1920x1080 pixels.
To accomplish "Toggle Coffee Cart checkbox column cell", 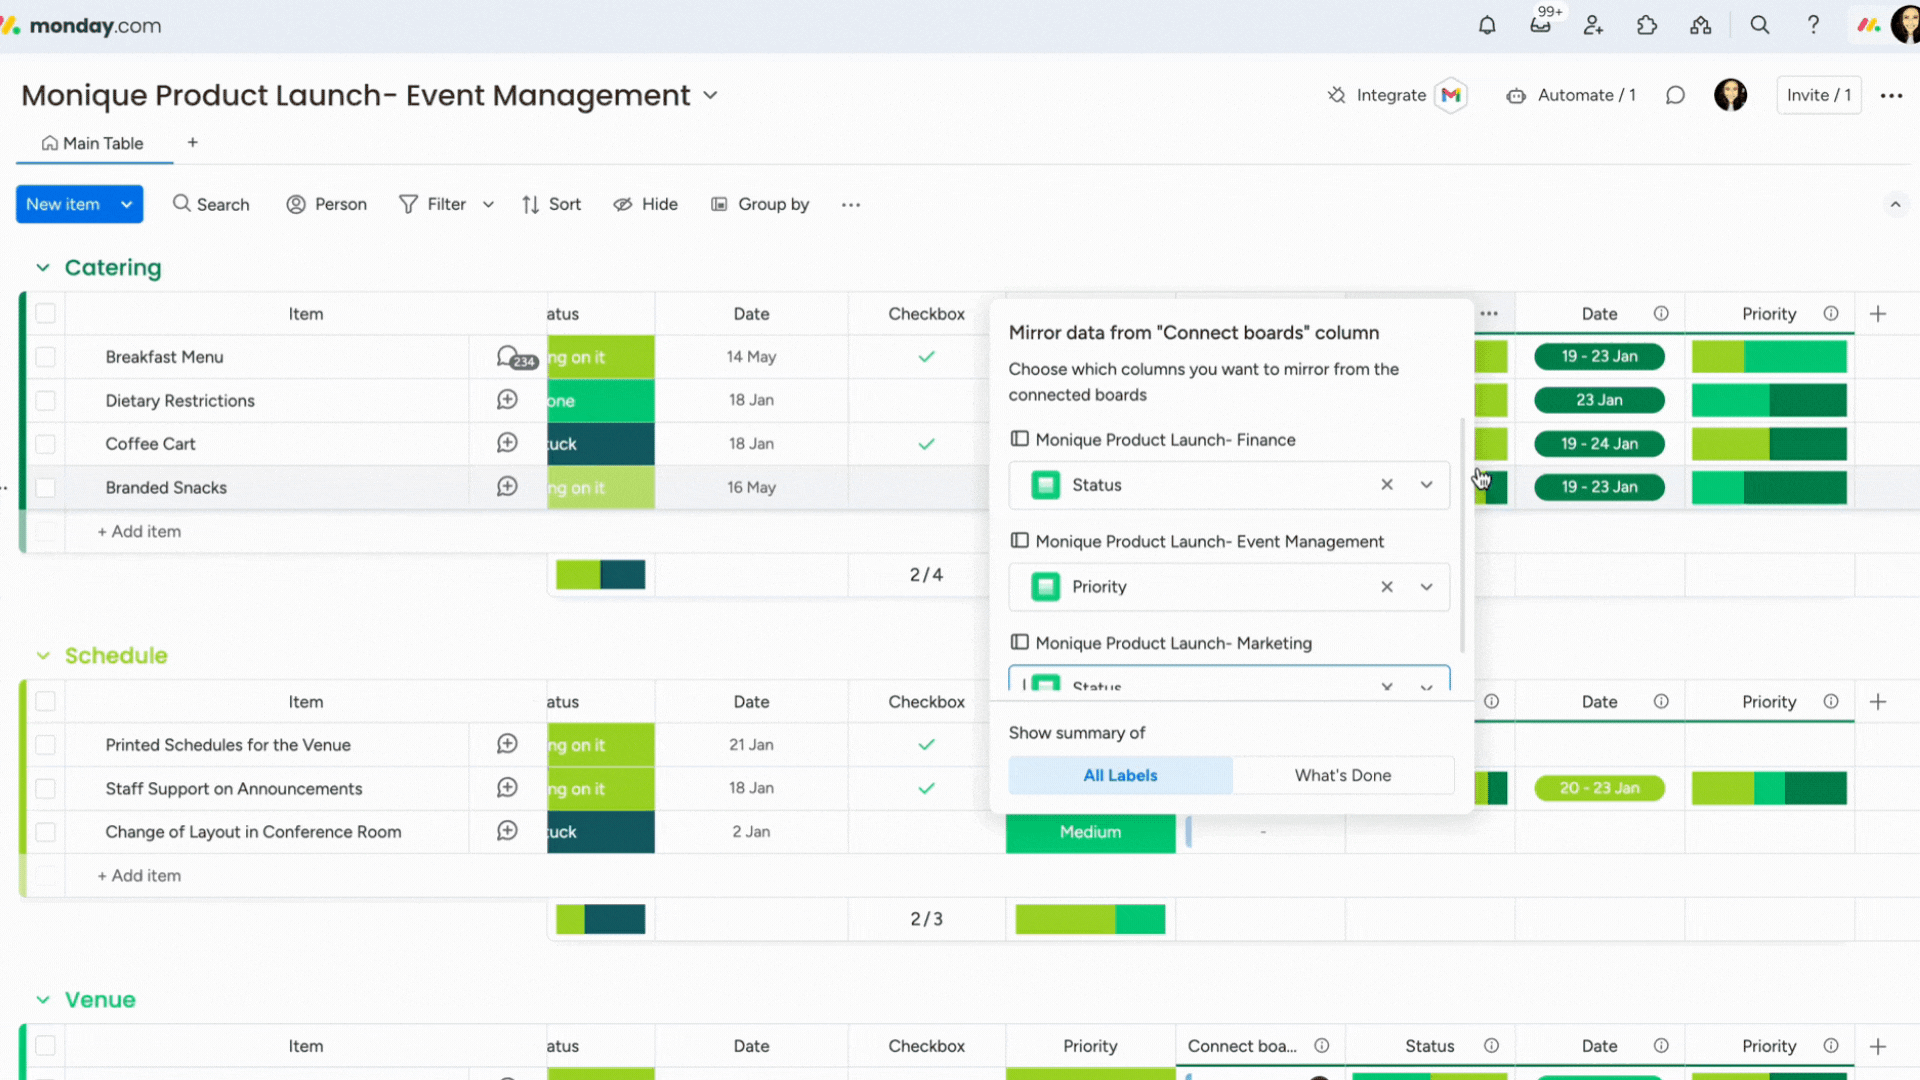I will [927, 444].
